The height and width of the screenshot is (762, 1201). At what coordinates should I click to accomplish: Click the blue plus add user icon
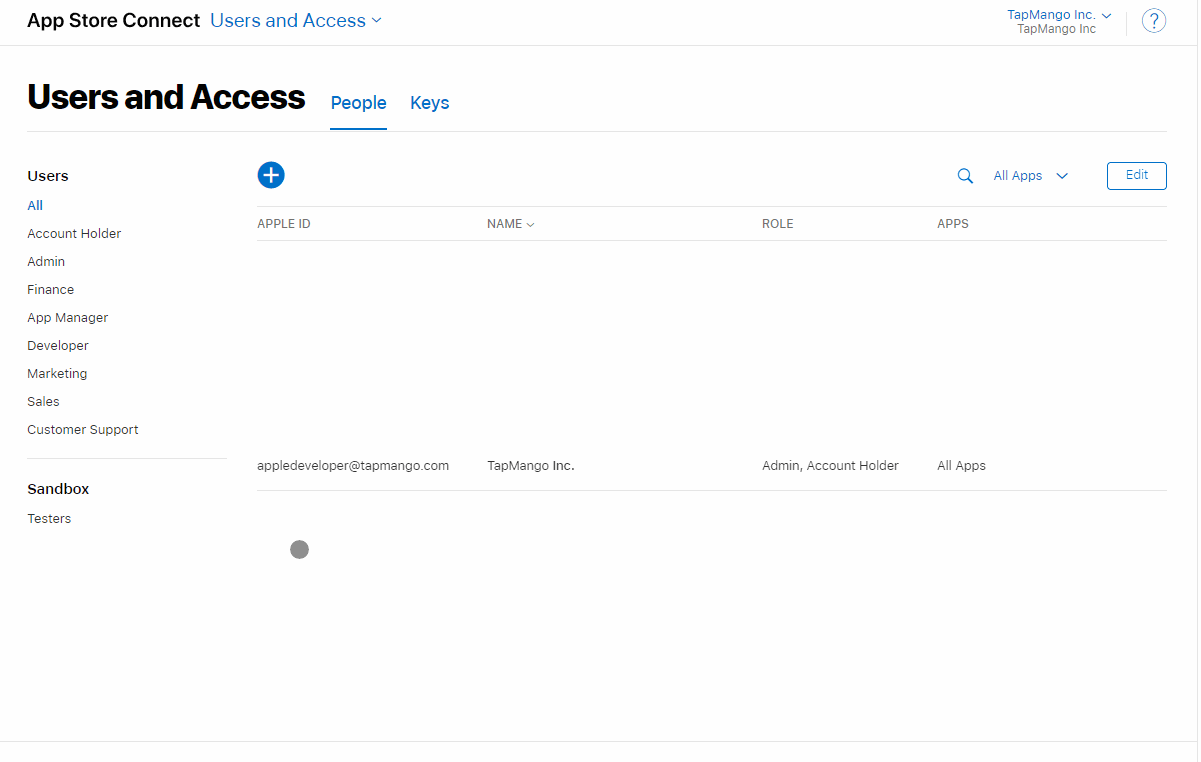[x=271, y=175]
